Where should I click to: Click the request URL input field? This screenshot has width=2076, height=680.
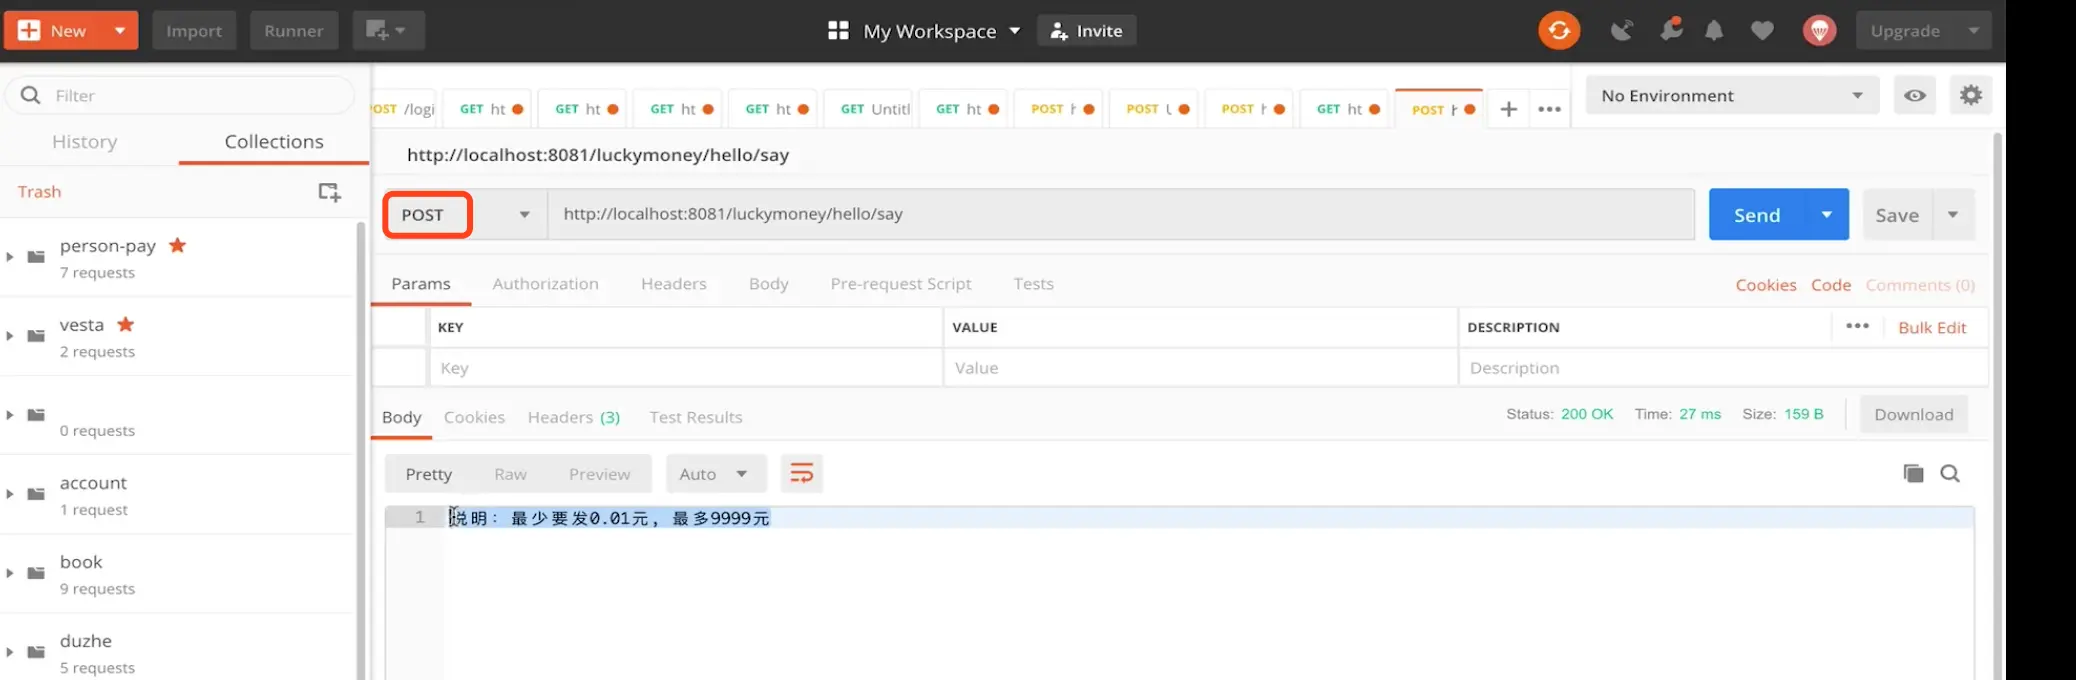(x=1121, y=214)
